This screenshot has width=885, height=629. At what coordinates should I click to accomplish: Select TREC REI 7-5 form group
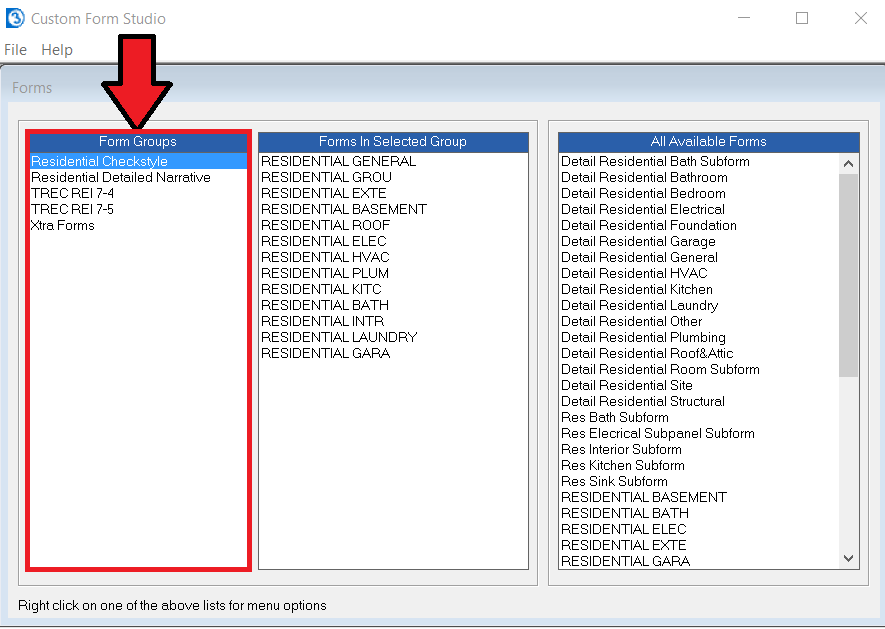(138, 209)
